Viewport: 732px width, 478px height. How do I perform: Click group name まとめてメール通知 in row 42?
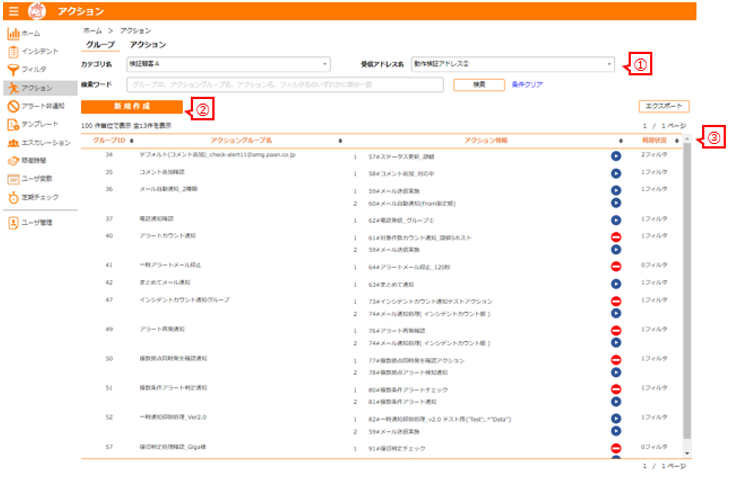(x=165, y=282)
